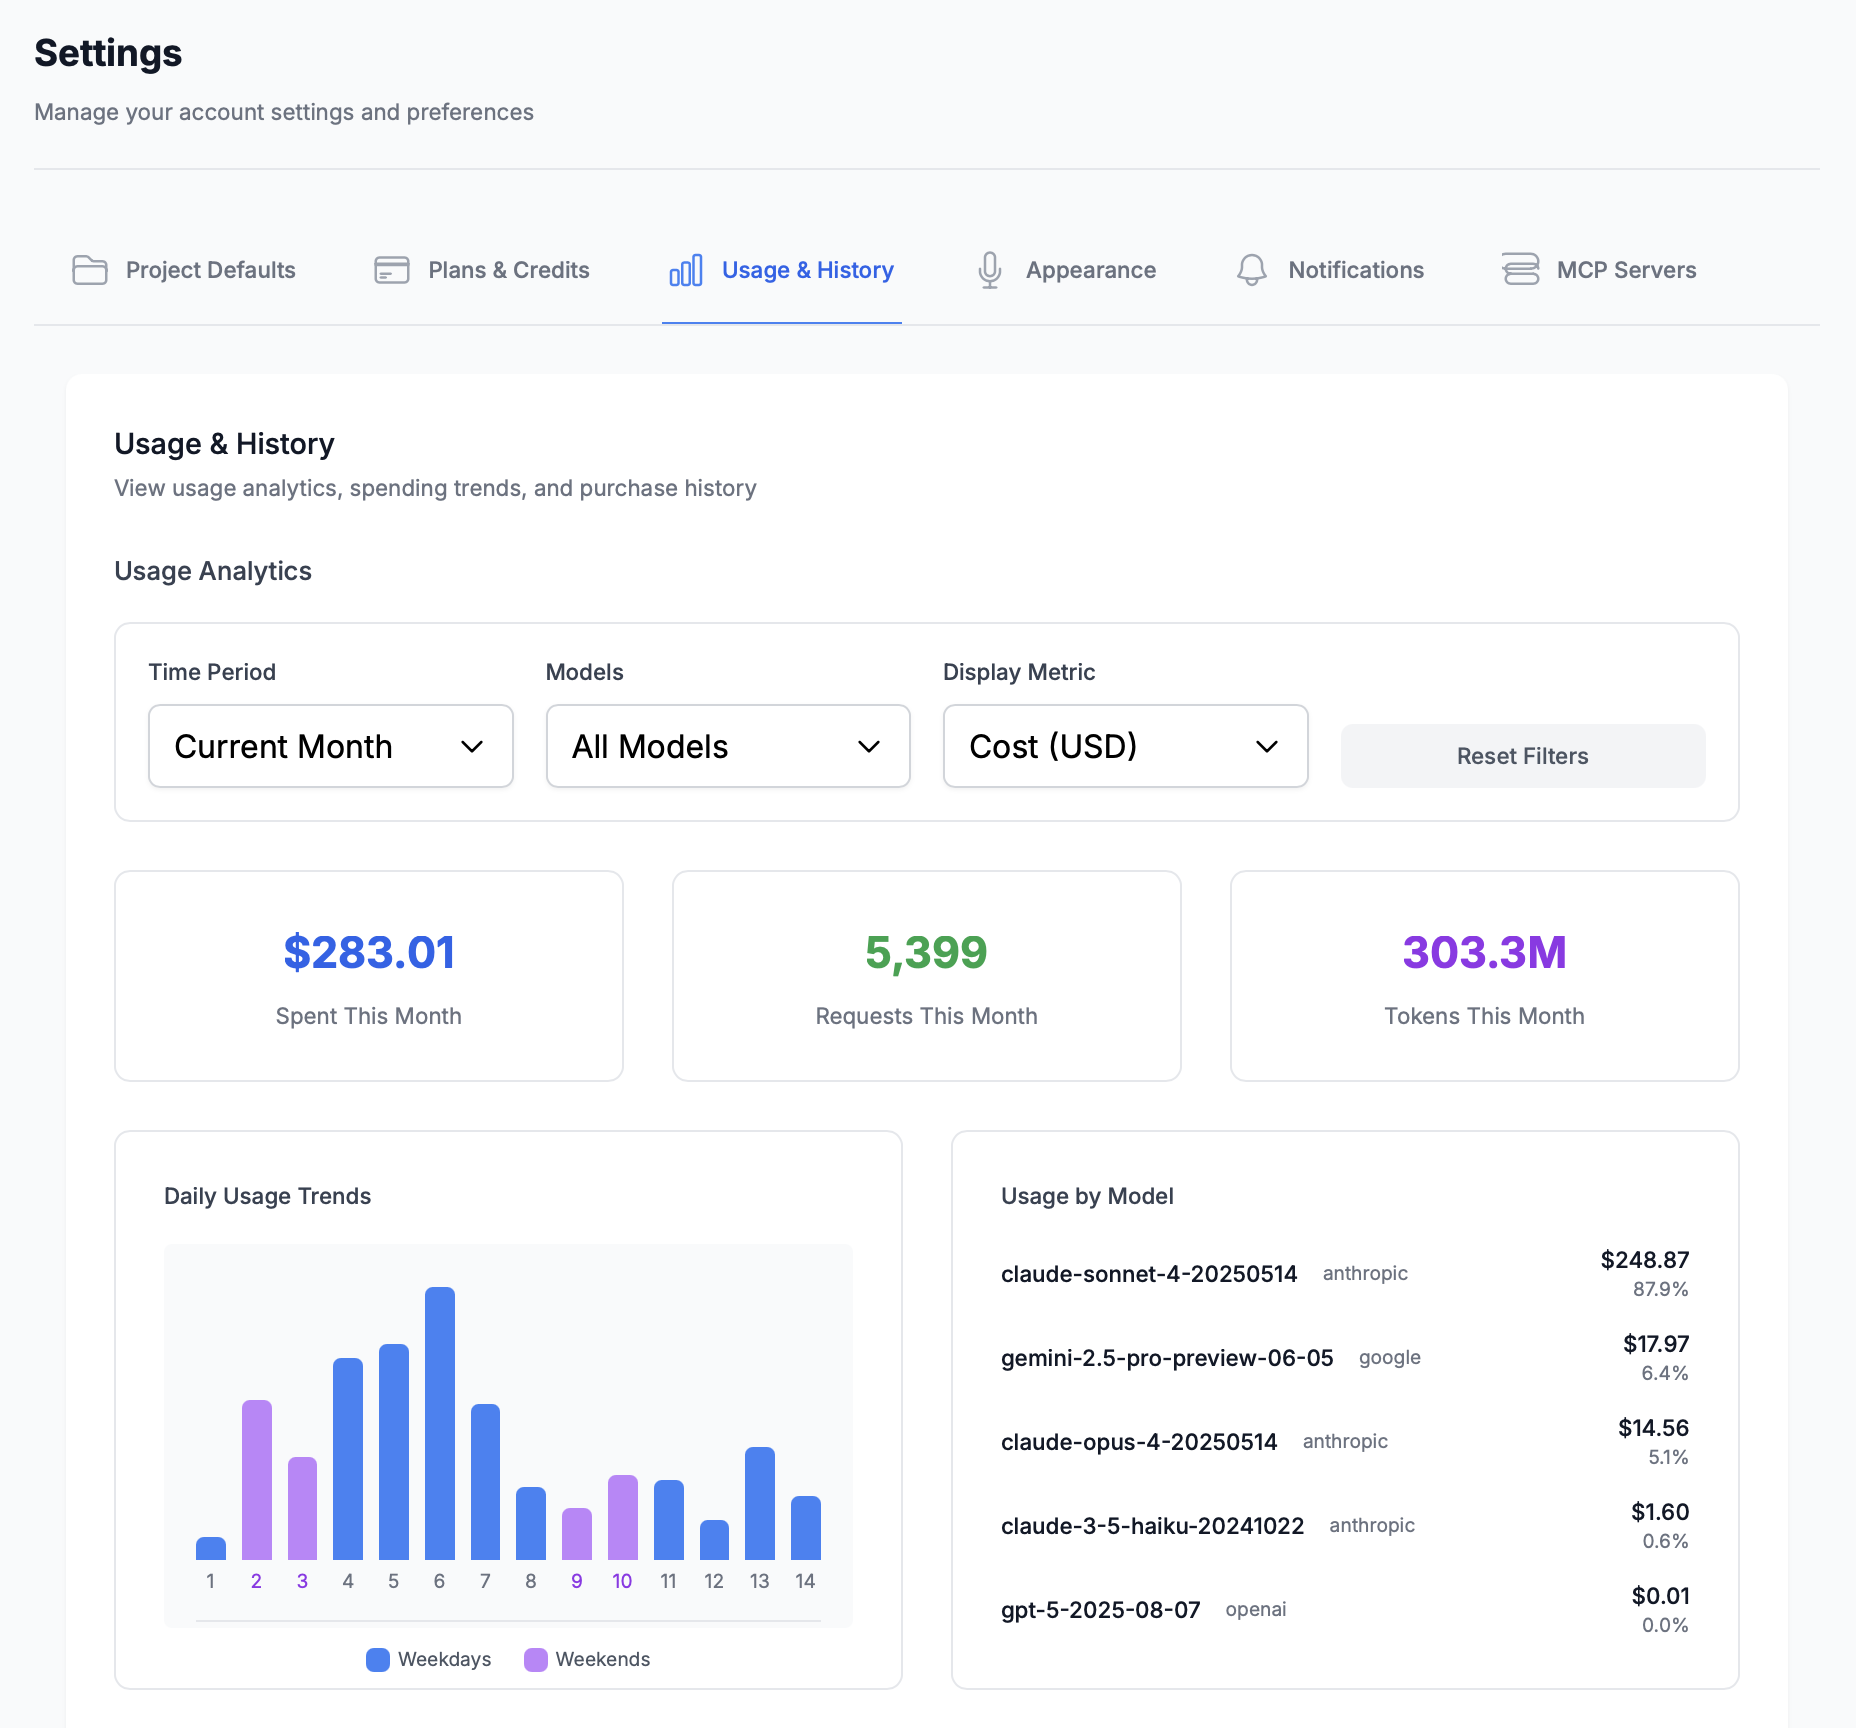Click the folder icon beside Project Defaults
The height and width of the screenshot is (1728, 1856).
click(89, 270)
